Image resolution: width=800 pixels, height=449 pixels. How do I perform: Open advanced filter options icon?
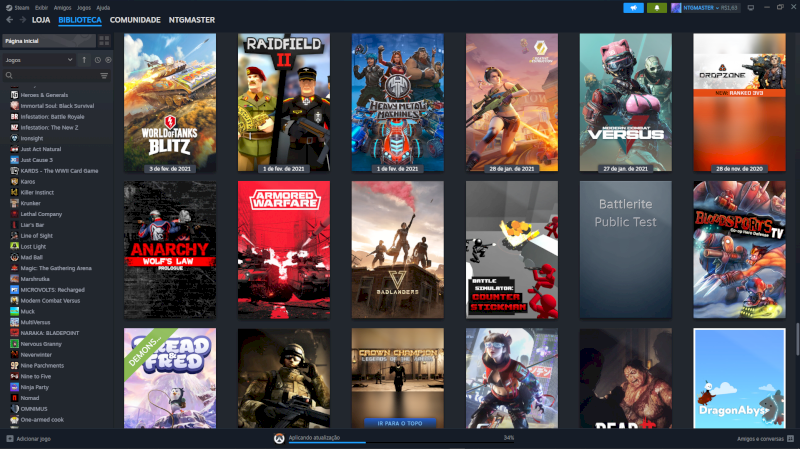pos(104,76)
